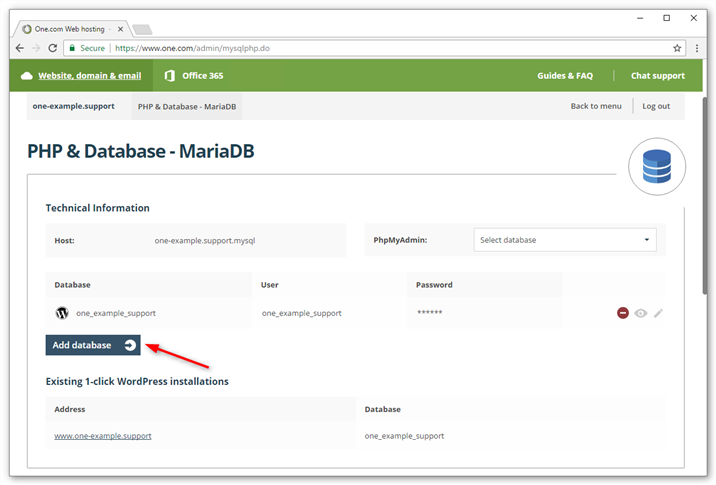The width and height of the screenshot is (716, 485).
Task: Click the browser back arrow
Action: [x=20, y=48]
